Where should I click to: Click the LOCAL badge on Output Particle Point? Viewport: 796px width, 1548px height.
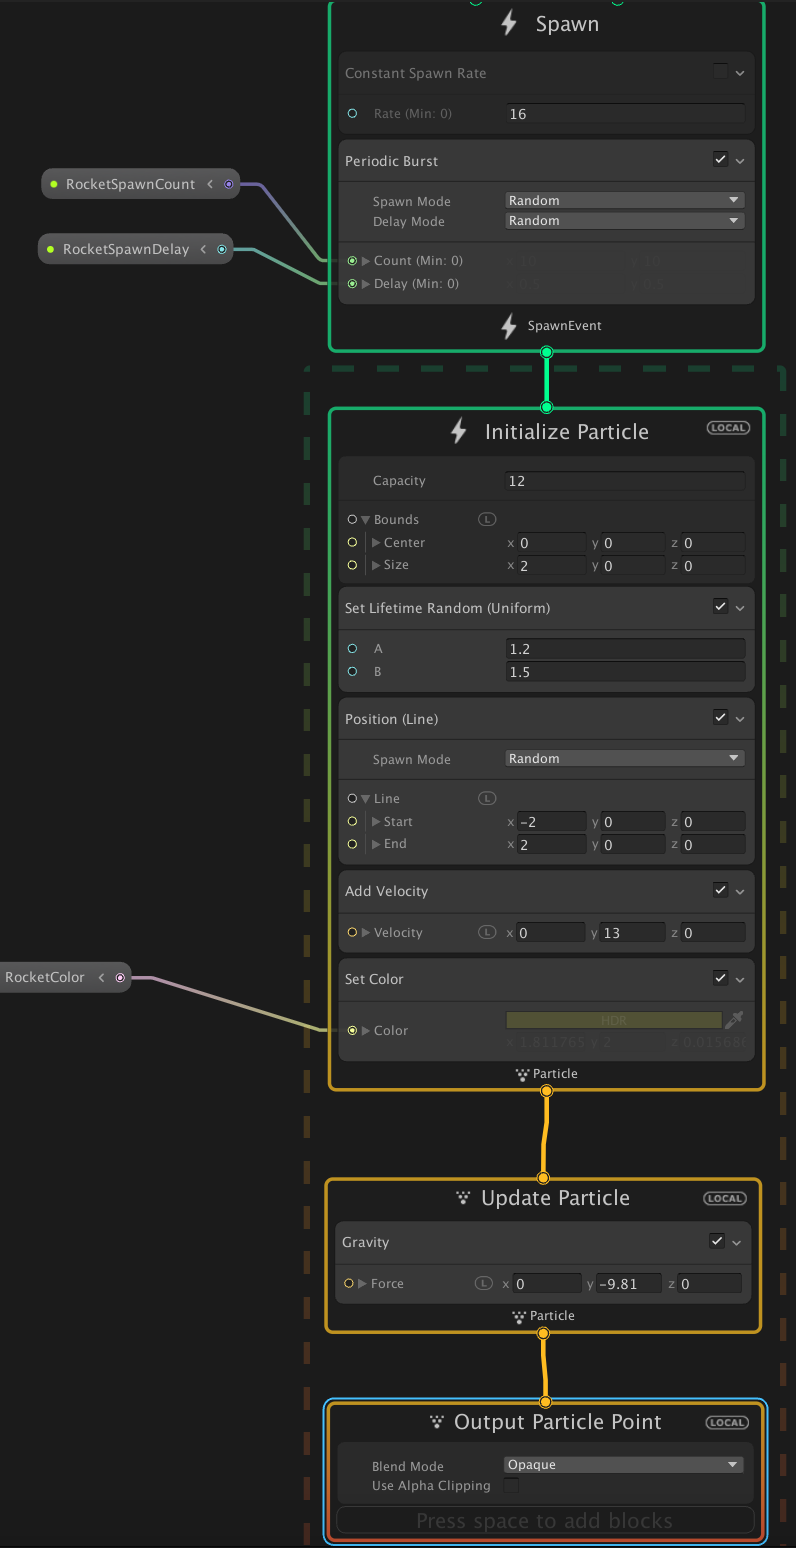(x=727, y=1422)
